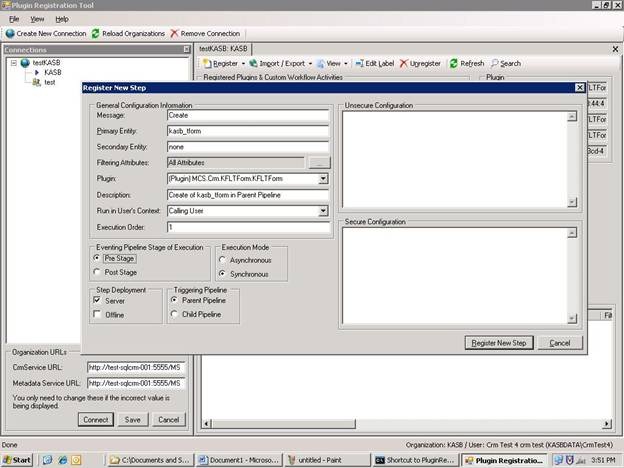The image size is (624, 468).
Task: Click Cancel in the Organization URLs panel
Action: click(x=168, y=419)
